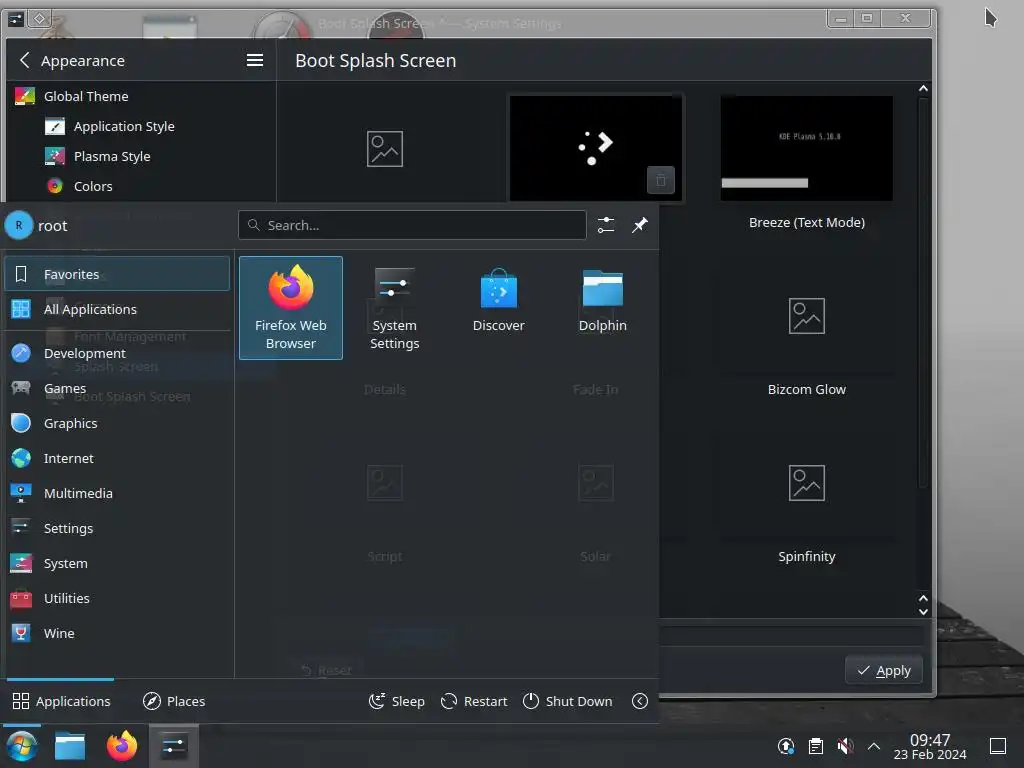Viewport: 1024px width, 768px height.
Task: Open Dolphin from the taskbar
Action: coord(70,746)
